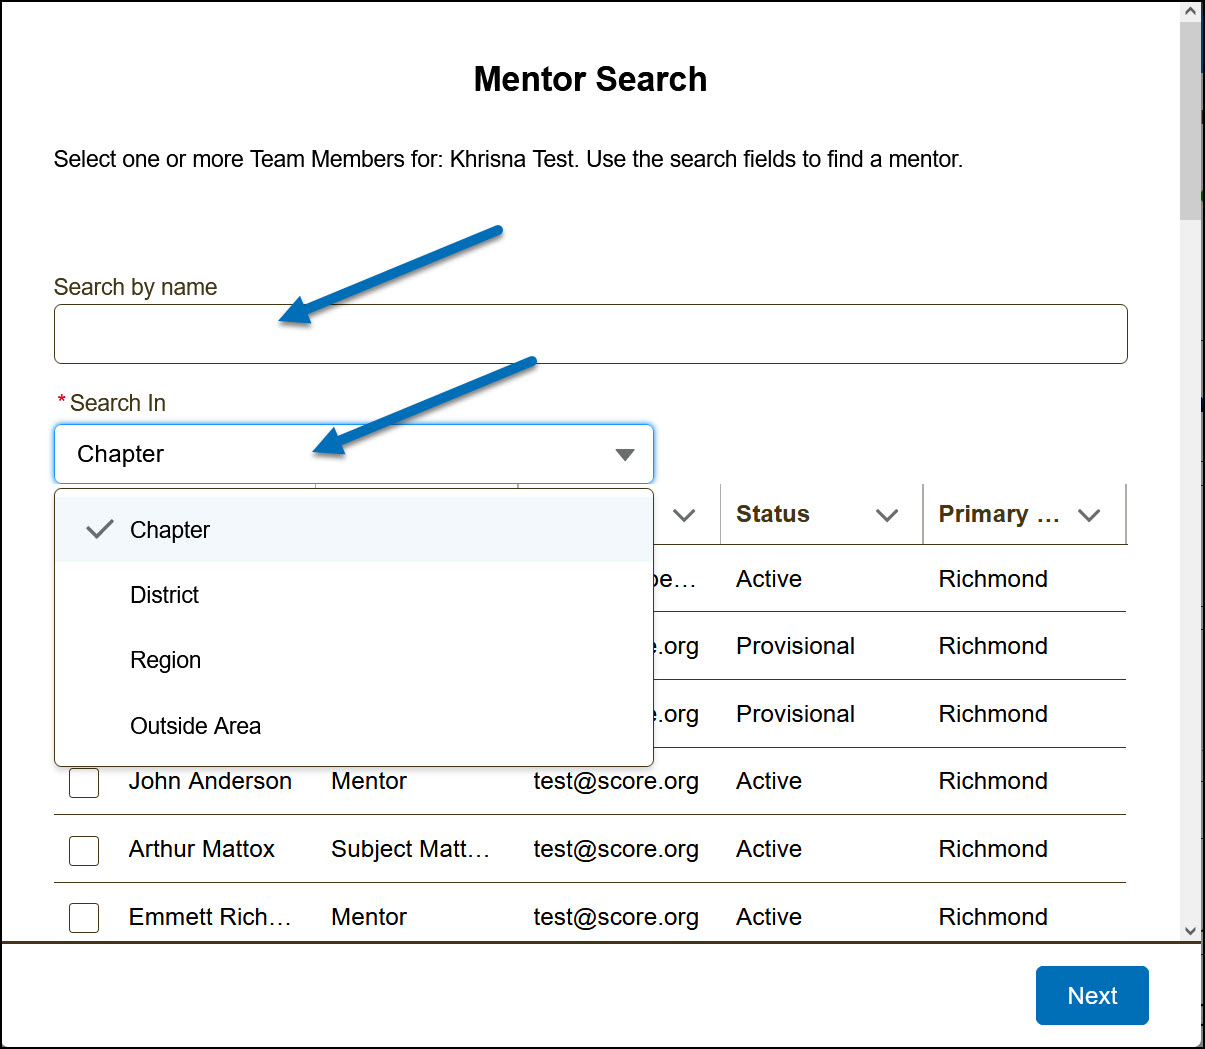Image resolution: width=1205 pixels, height=1049 pixels.
Task: Pick Outside Area from the list
Action: coord(196,726)
